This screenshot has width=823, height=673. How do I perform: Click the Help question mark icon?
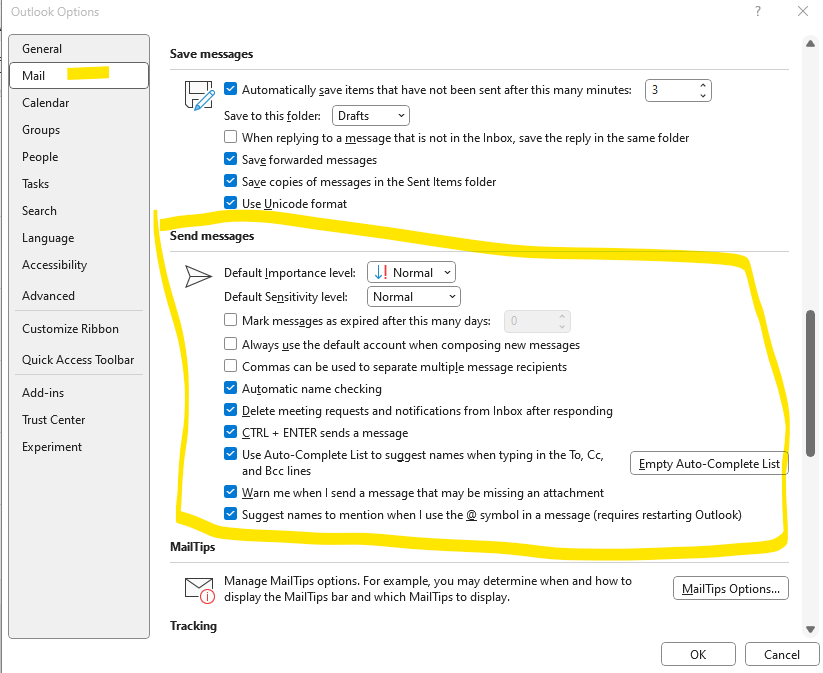[x=757, y=11]
